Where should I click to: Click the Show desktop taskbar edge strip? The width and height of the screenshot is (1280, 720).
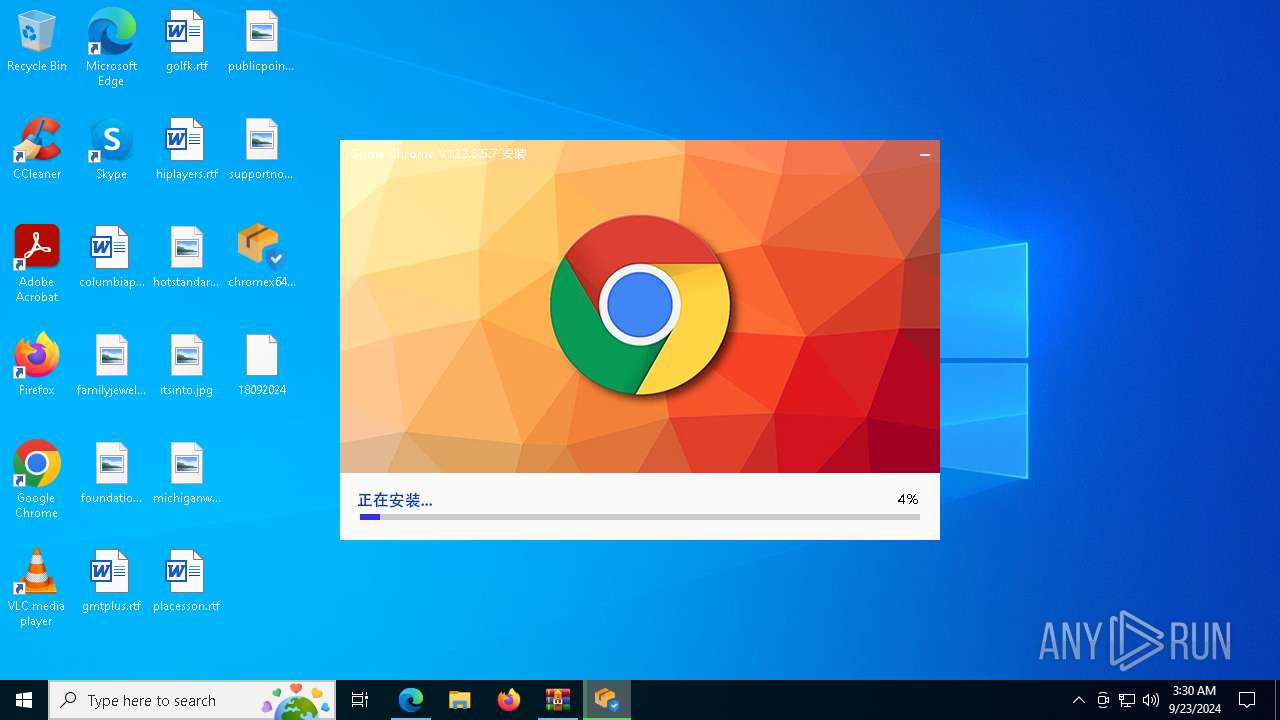(x=1277, y=700)
